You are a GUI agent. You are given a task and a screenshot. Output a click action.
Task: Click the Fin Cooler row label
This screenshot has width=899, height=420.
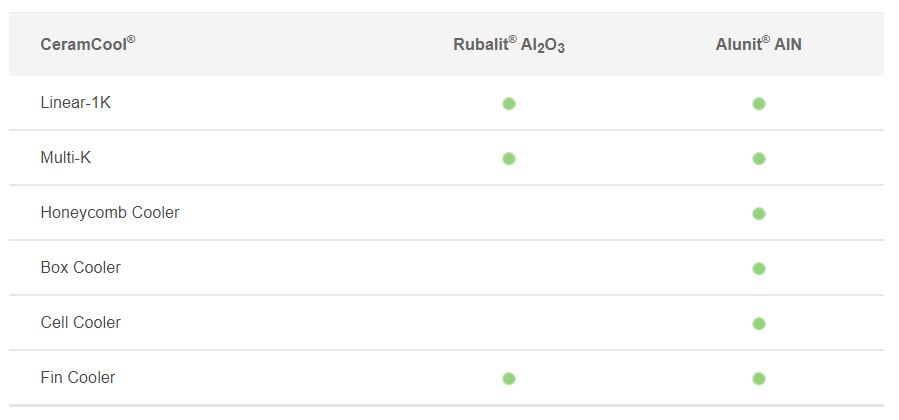(77, 378)
